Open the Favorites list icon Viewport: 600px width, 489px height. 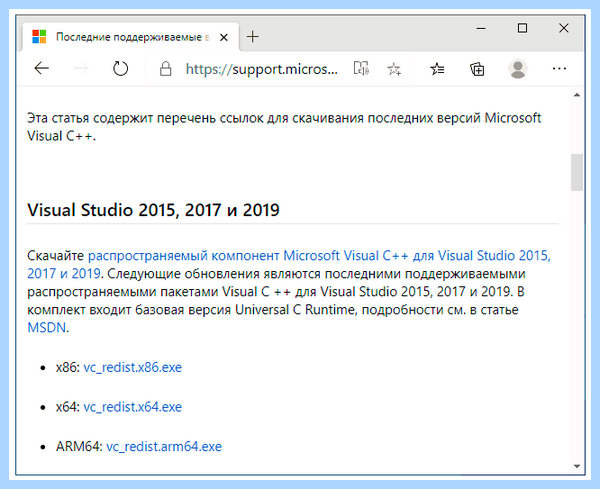[x=437, y=69]
